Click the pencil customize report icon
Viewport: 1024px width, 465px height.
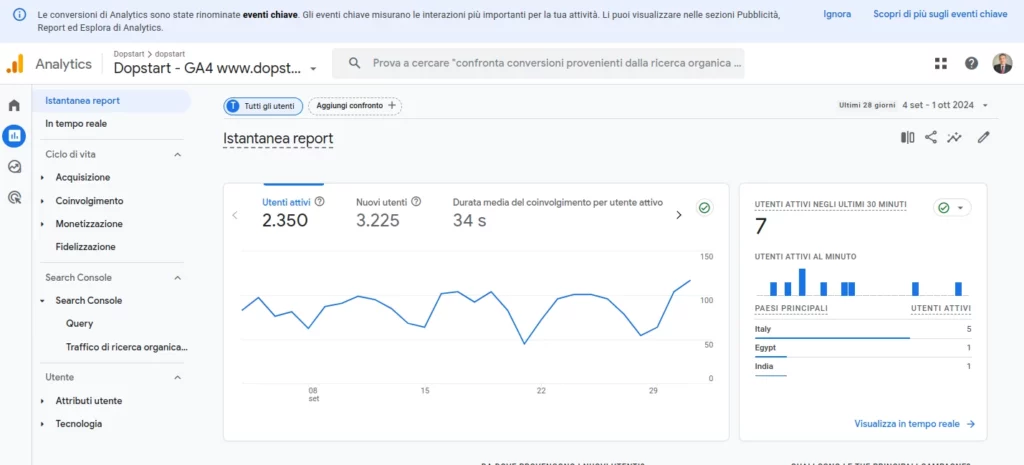984,137
